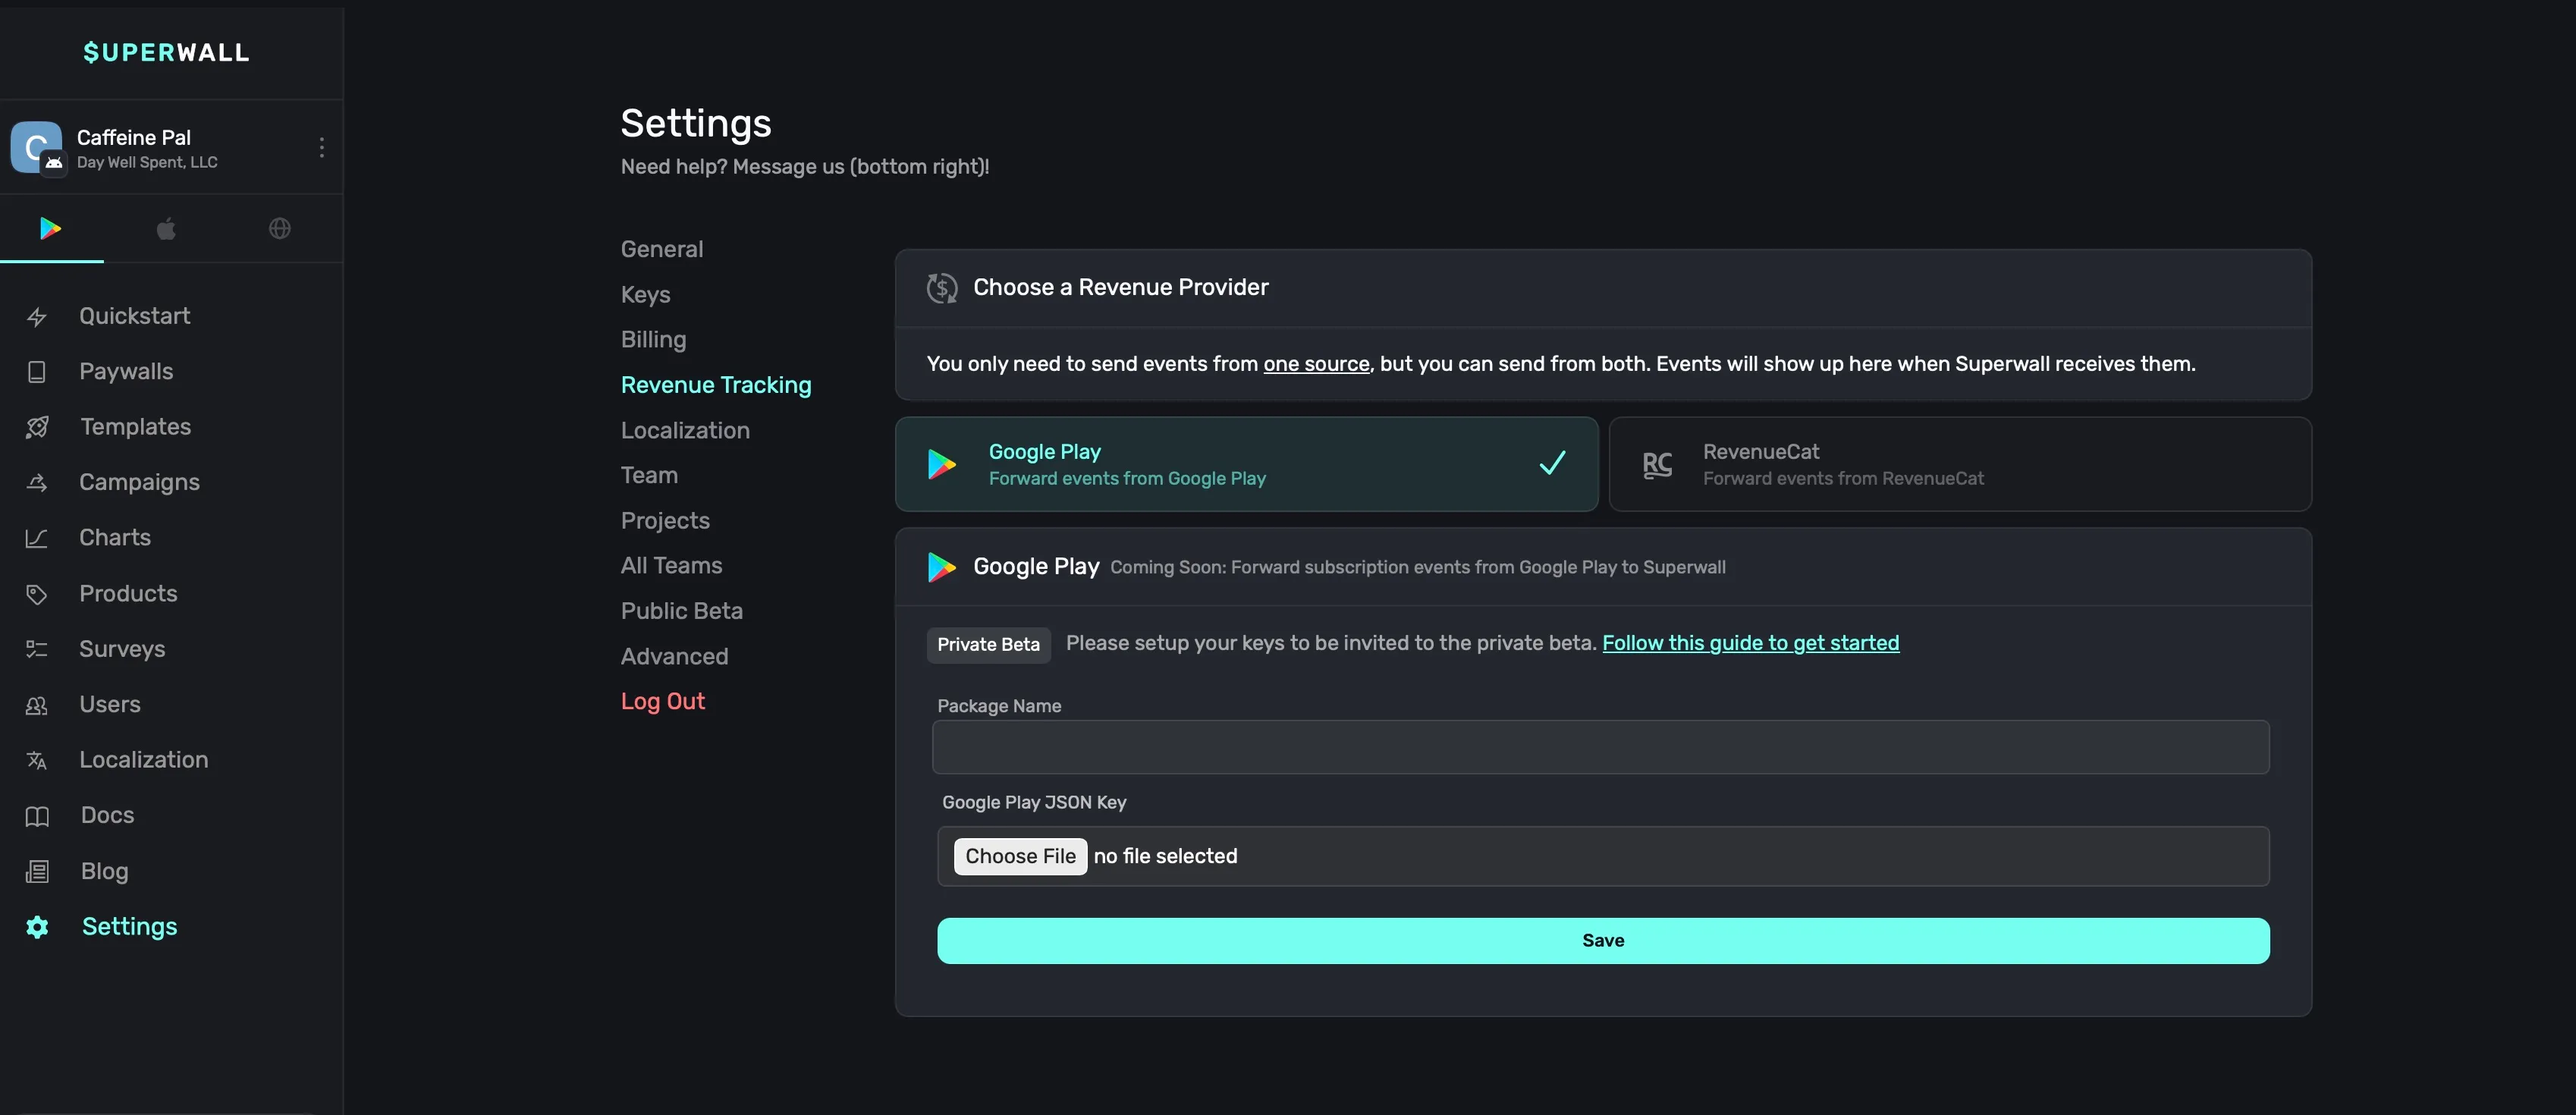Go to Paywalls in the sidebar

click(x=126, y=371)
